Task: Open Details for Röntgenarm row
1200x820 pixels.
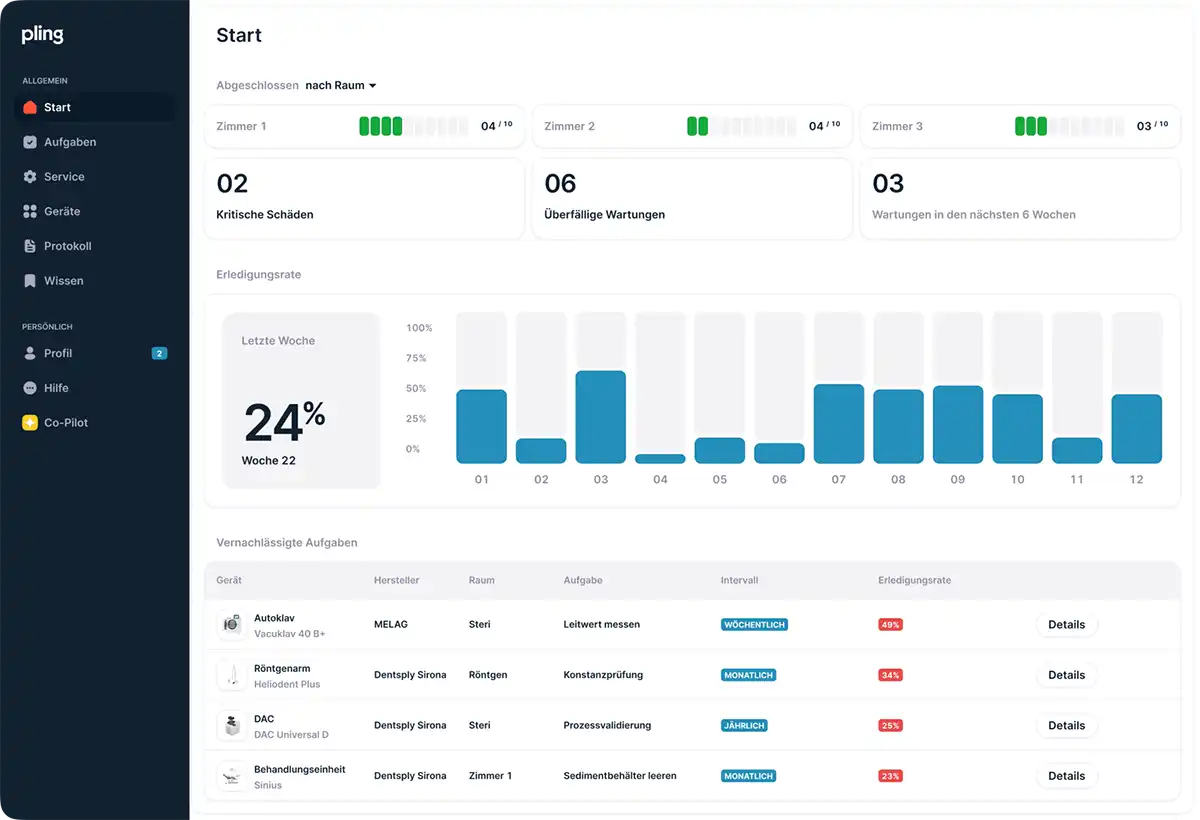Action: coord(1066,675)
